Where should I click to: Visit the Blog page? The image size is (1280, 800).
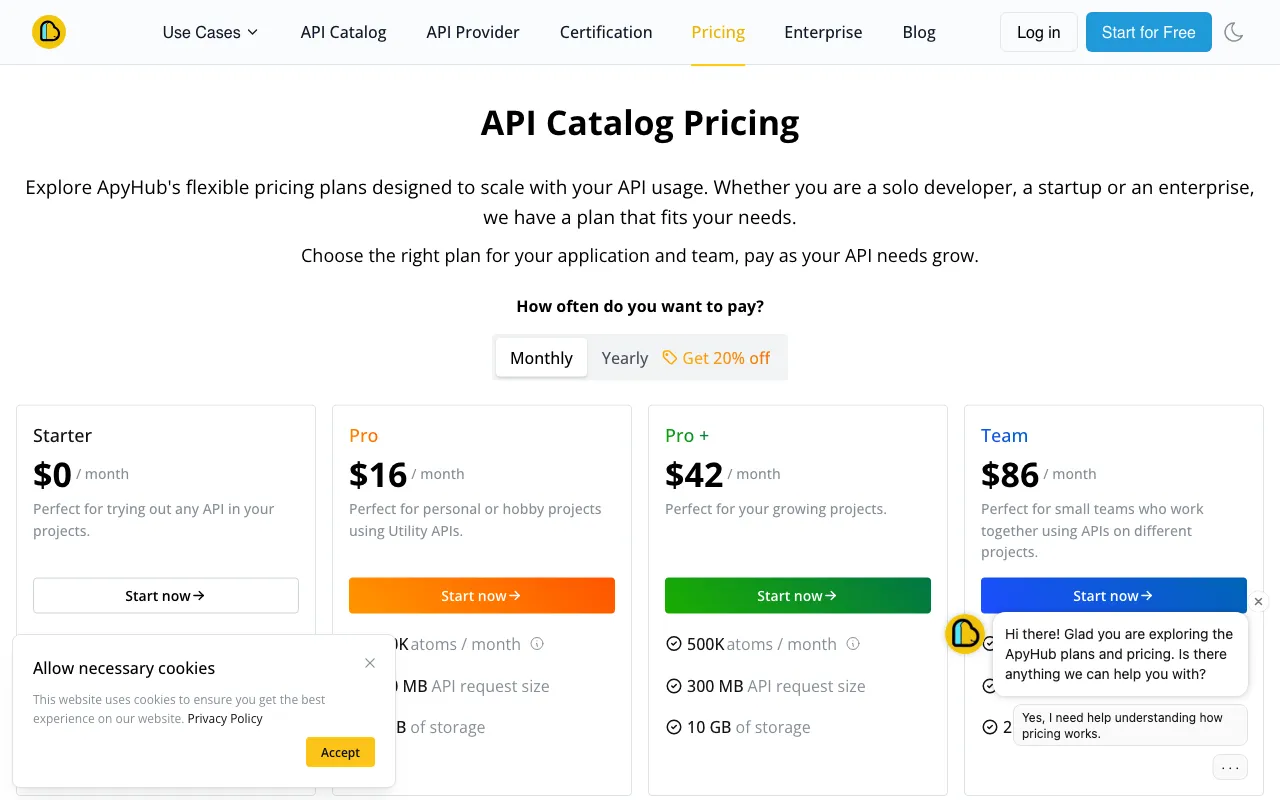pos(919,32)
